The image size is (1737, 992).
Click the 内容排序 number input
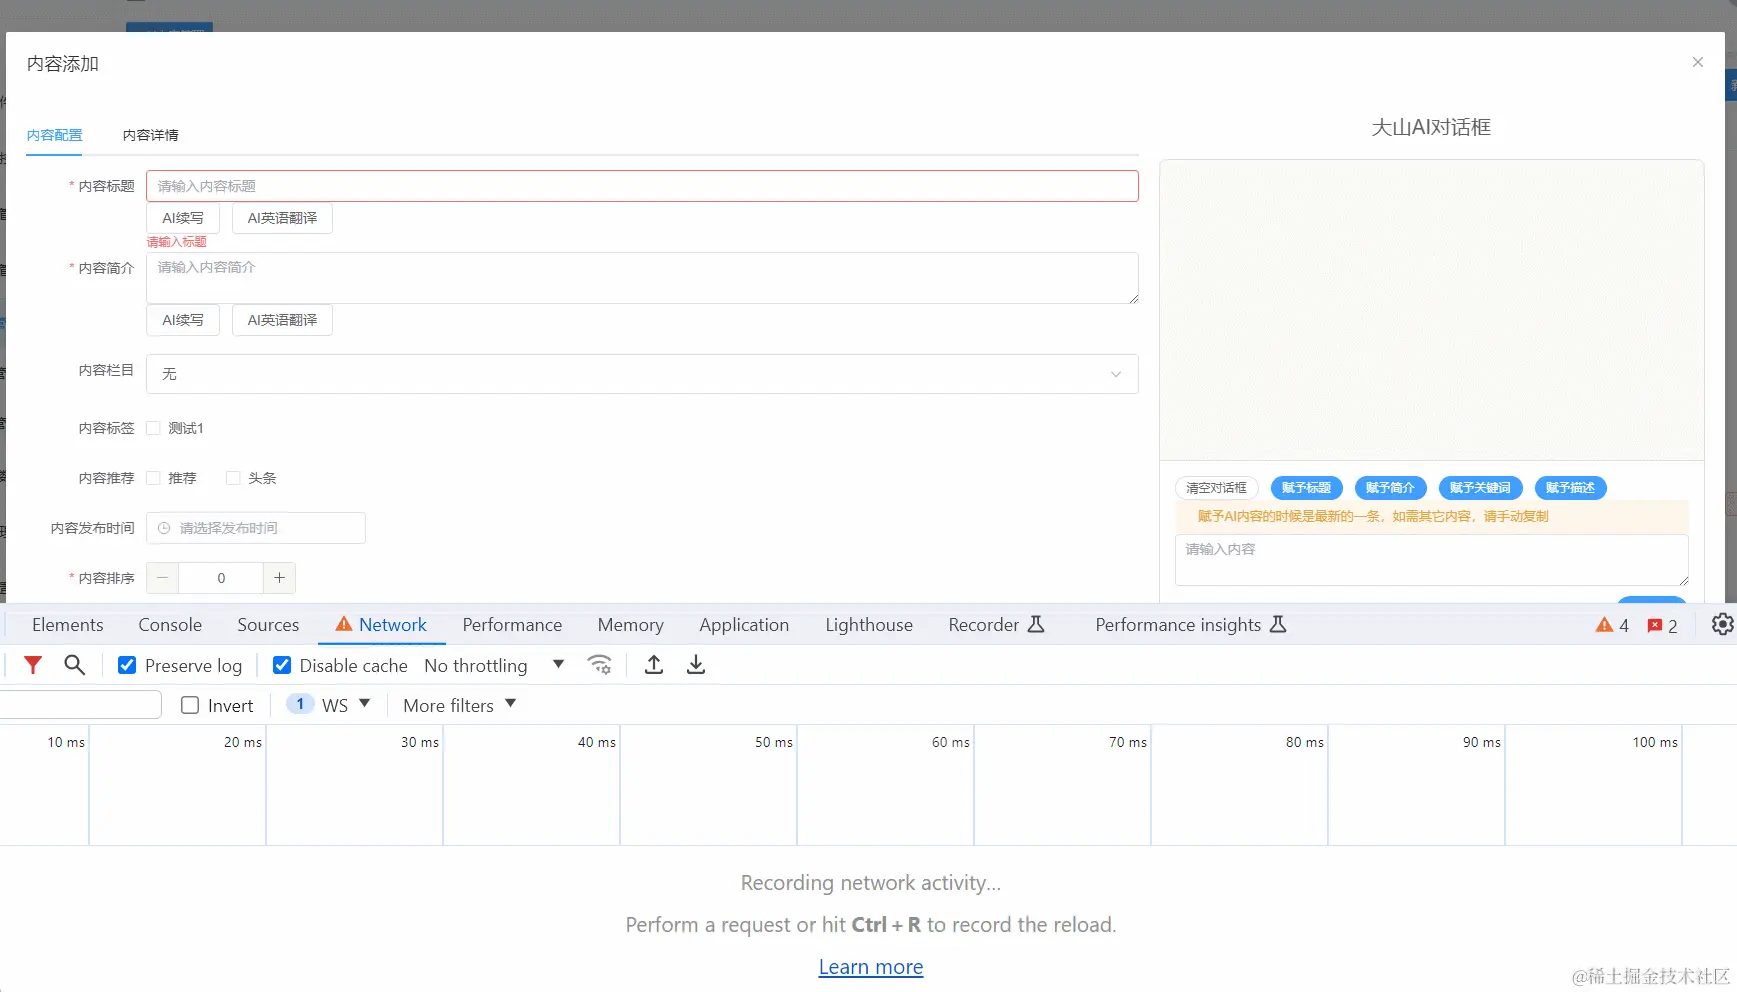(221, 578)
